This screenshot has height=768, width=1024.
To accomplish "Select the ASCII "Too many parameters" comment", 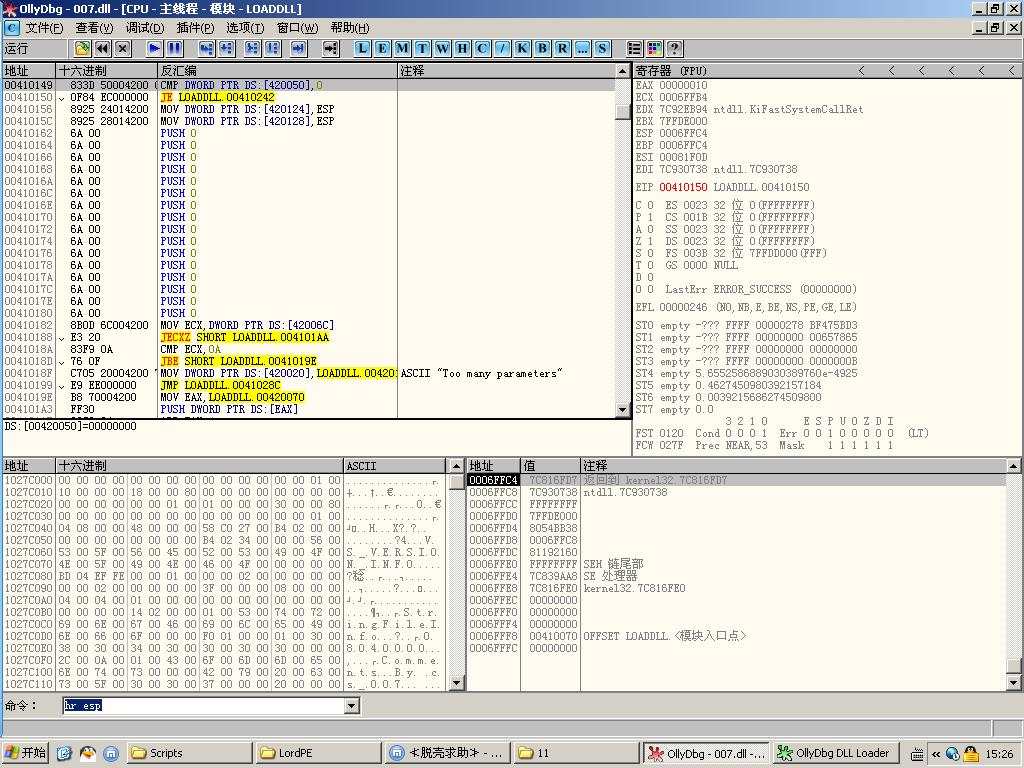I will point(481,374).
